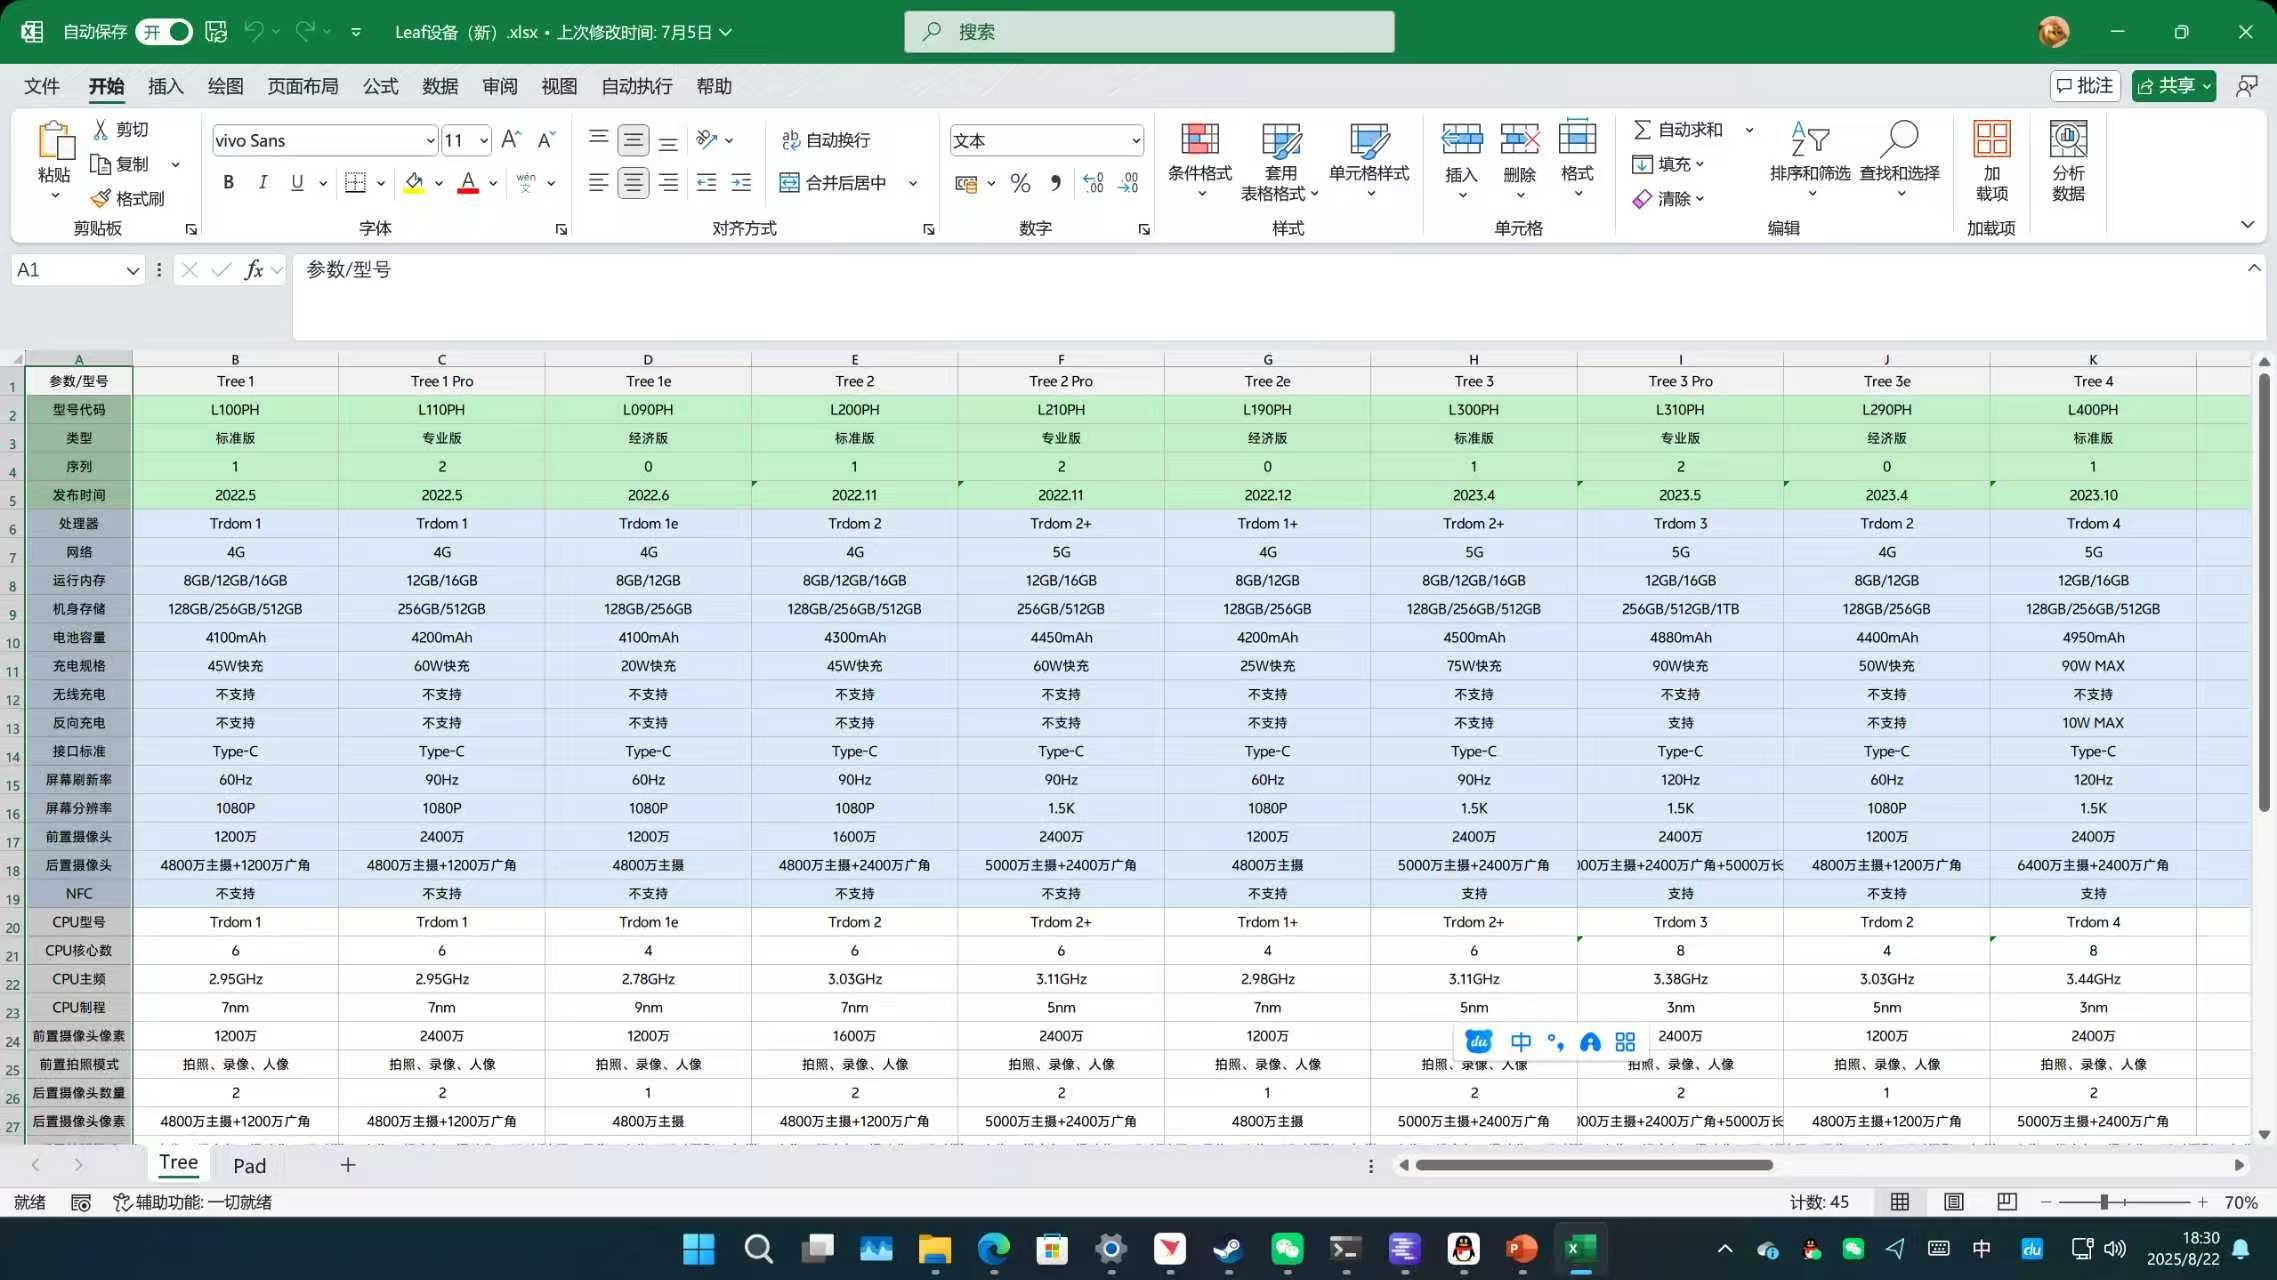Toggle middle vertical alignment
The height and width of the screenshot is (1280, 2277).
[632, 140]
